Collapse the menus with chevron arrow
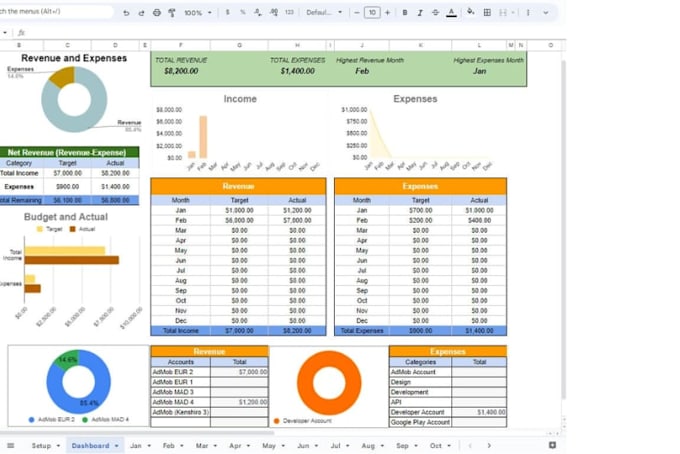The image size is (680, 454). coord(546,13)
